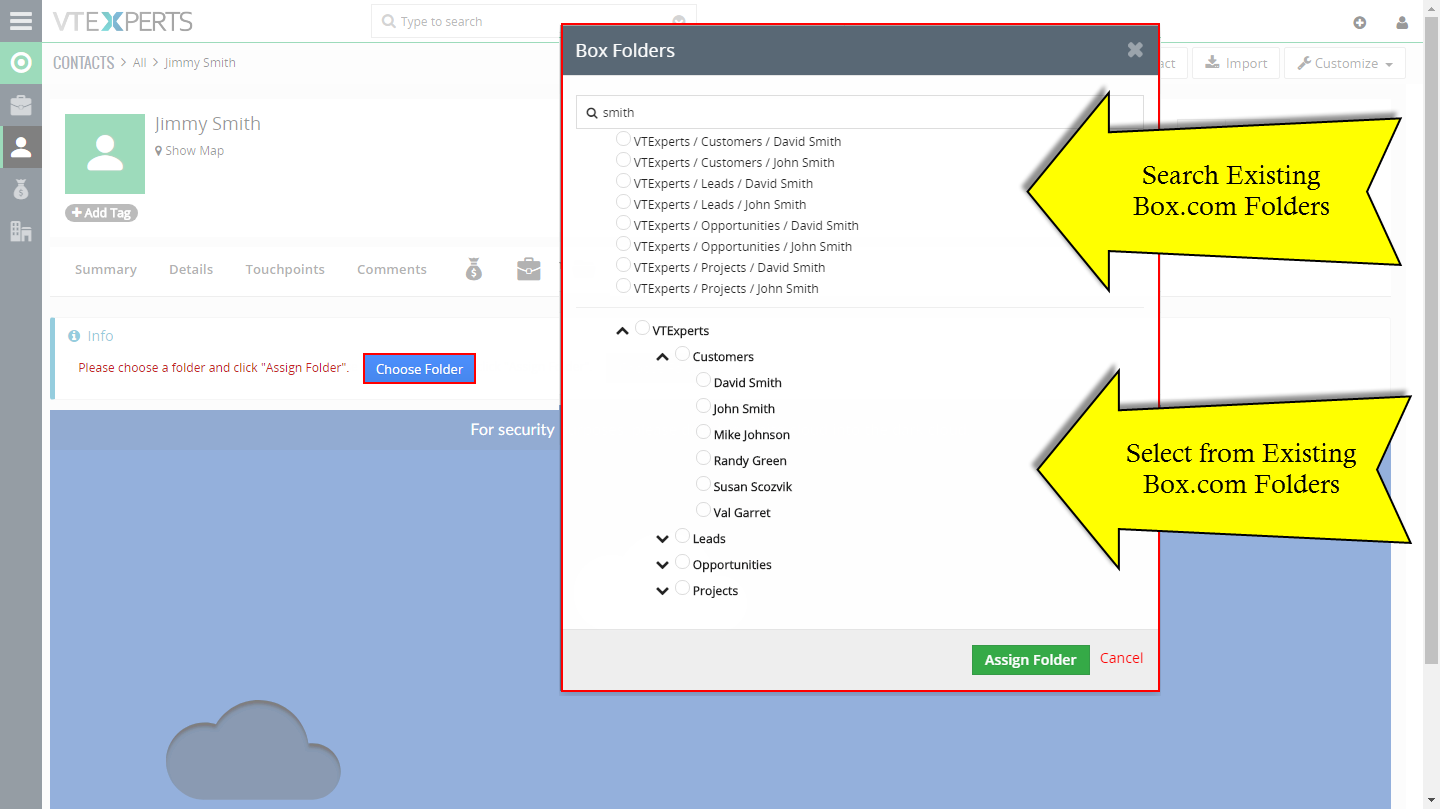Select John Smith under Customers tree
Viewport: 1440px width, 809px height.
pyautogui.click(x=704, y=406)
